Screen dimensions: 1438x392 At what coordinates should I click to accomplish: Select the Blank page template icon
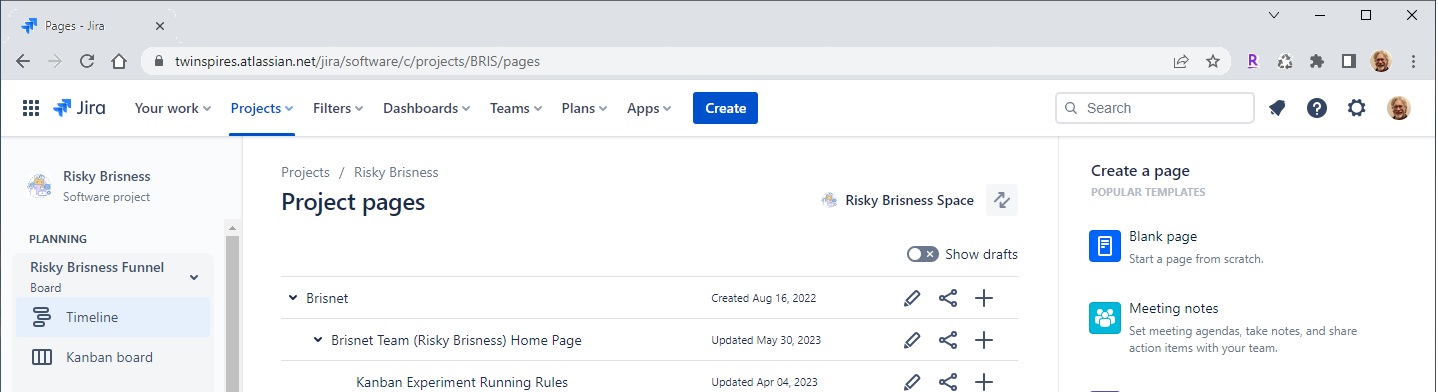pos(1105,246)
